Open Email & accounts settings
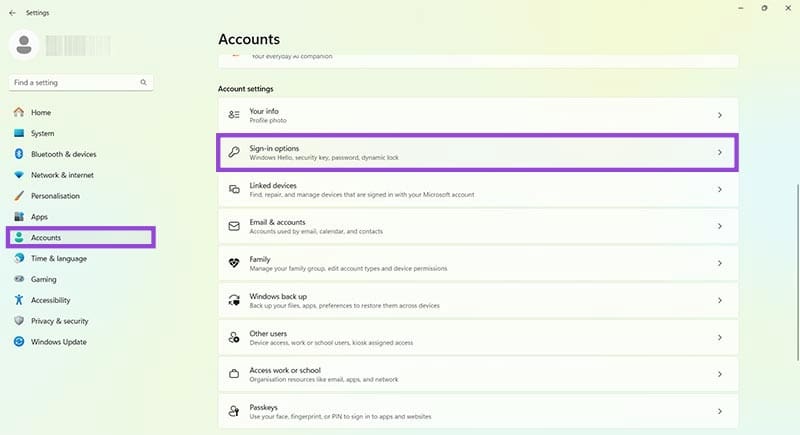Viewport: 800px width, 435px height. (277, 226)
